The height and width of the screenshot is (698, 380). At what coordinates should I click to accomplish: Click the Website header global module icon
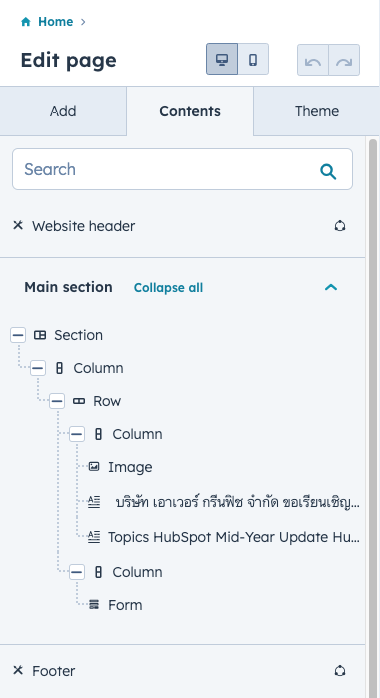click(x=340, y=226)
